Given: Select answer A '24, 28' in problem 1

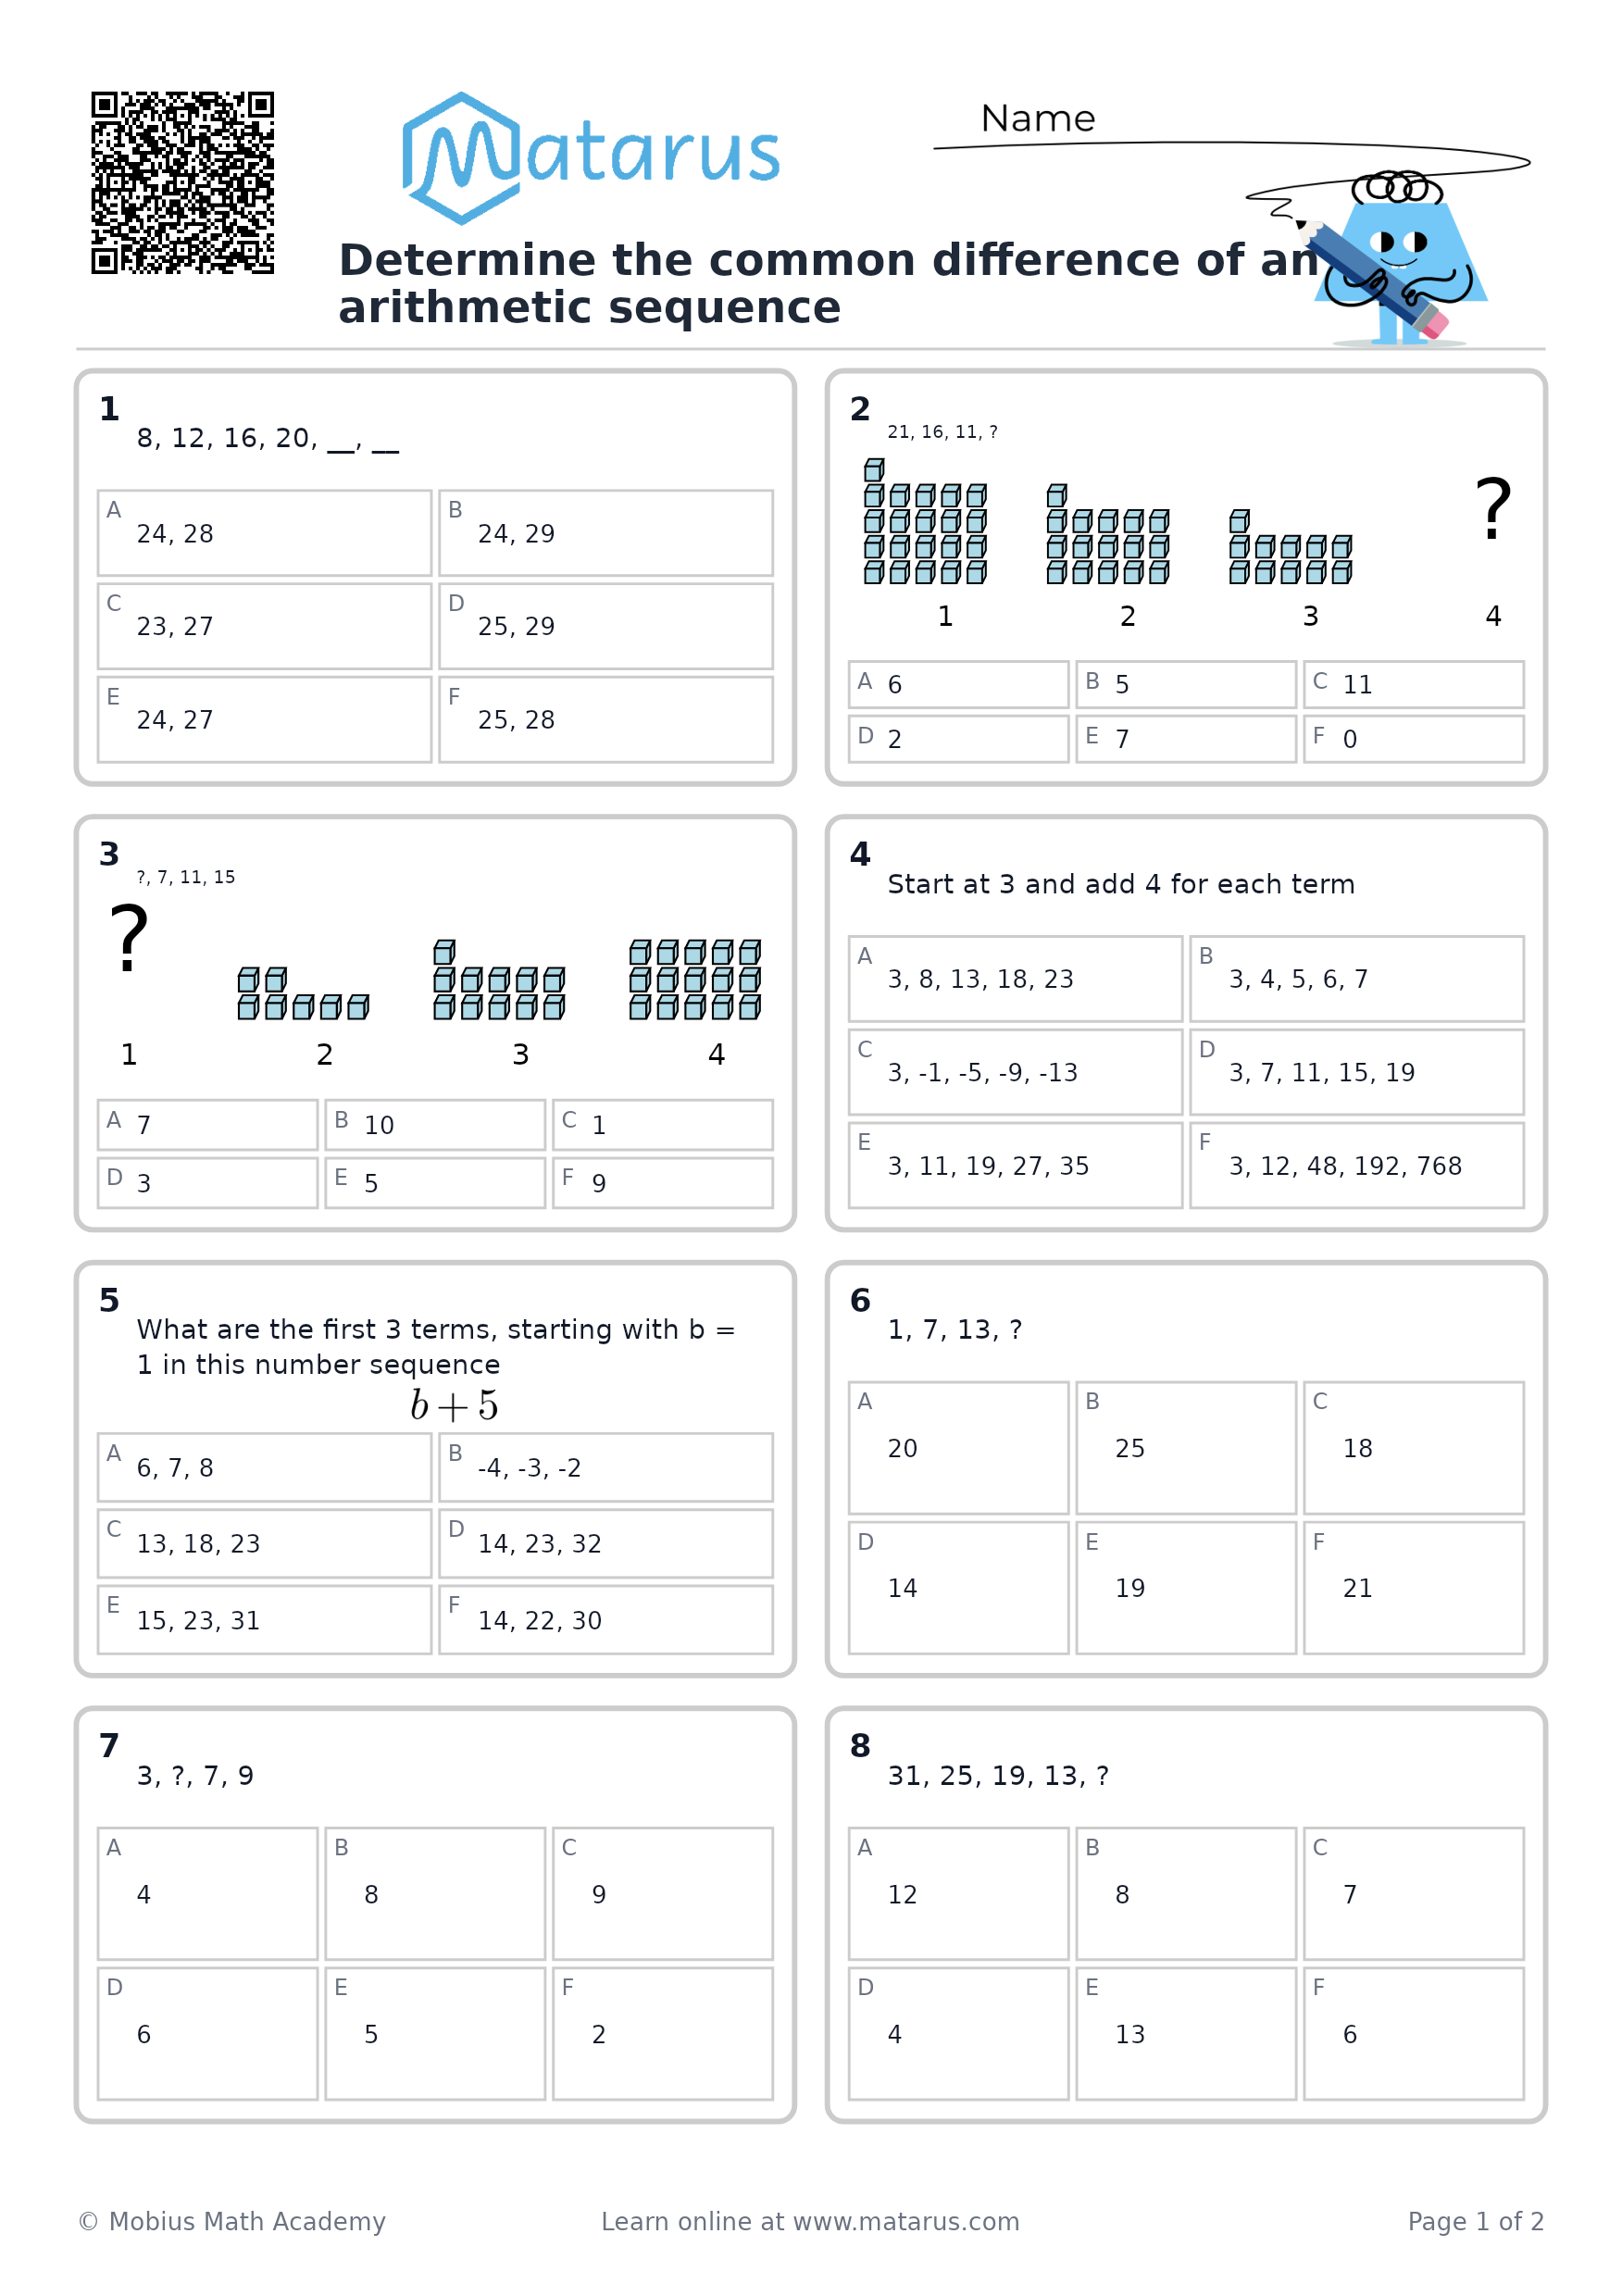Looking at the screenshot, I should (265, 533).
